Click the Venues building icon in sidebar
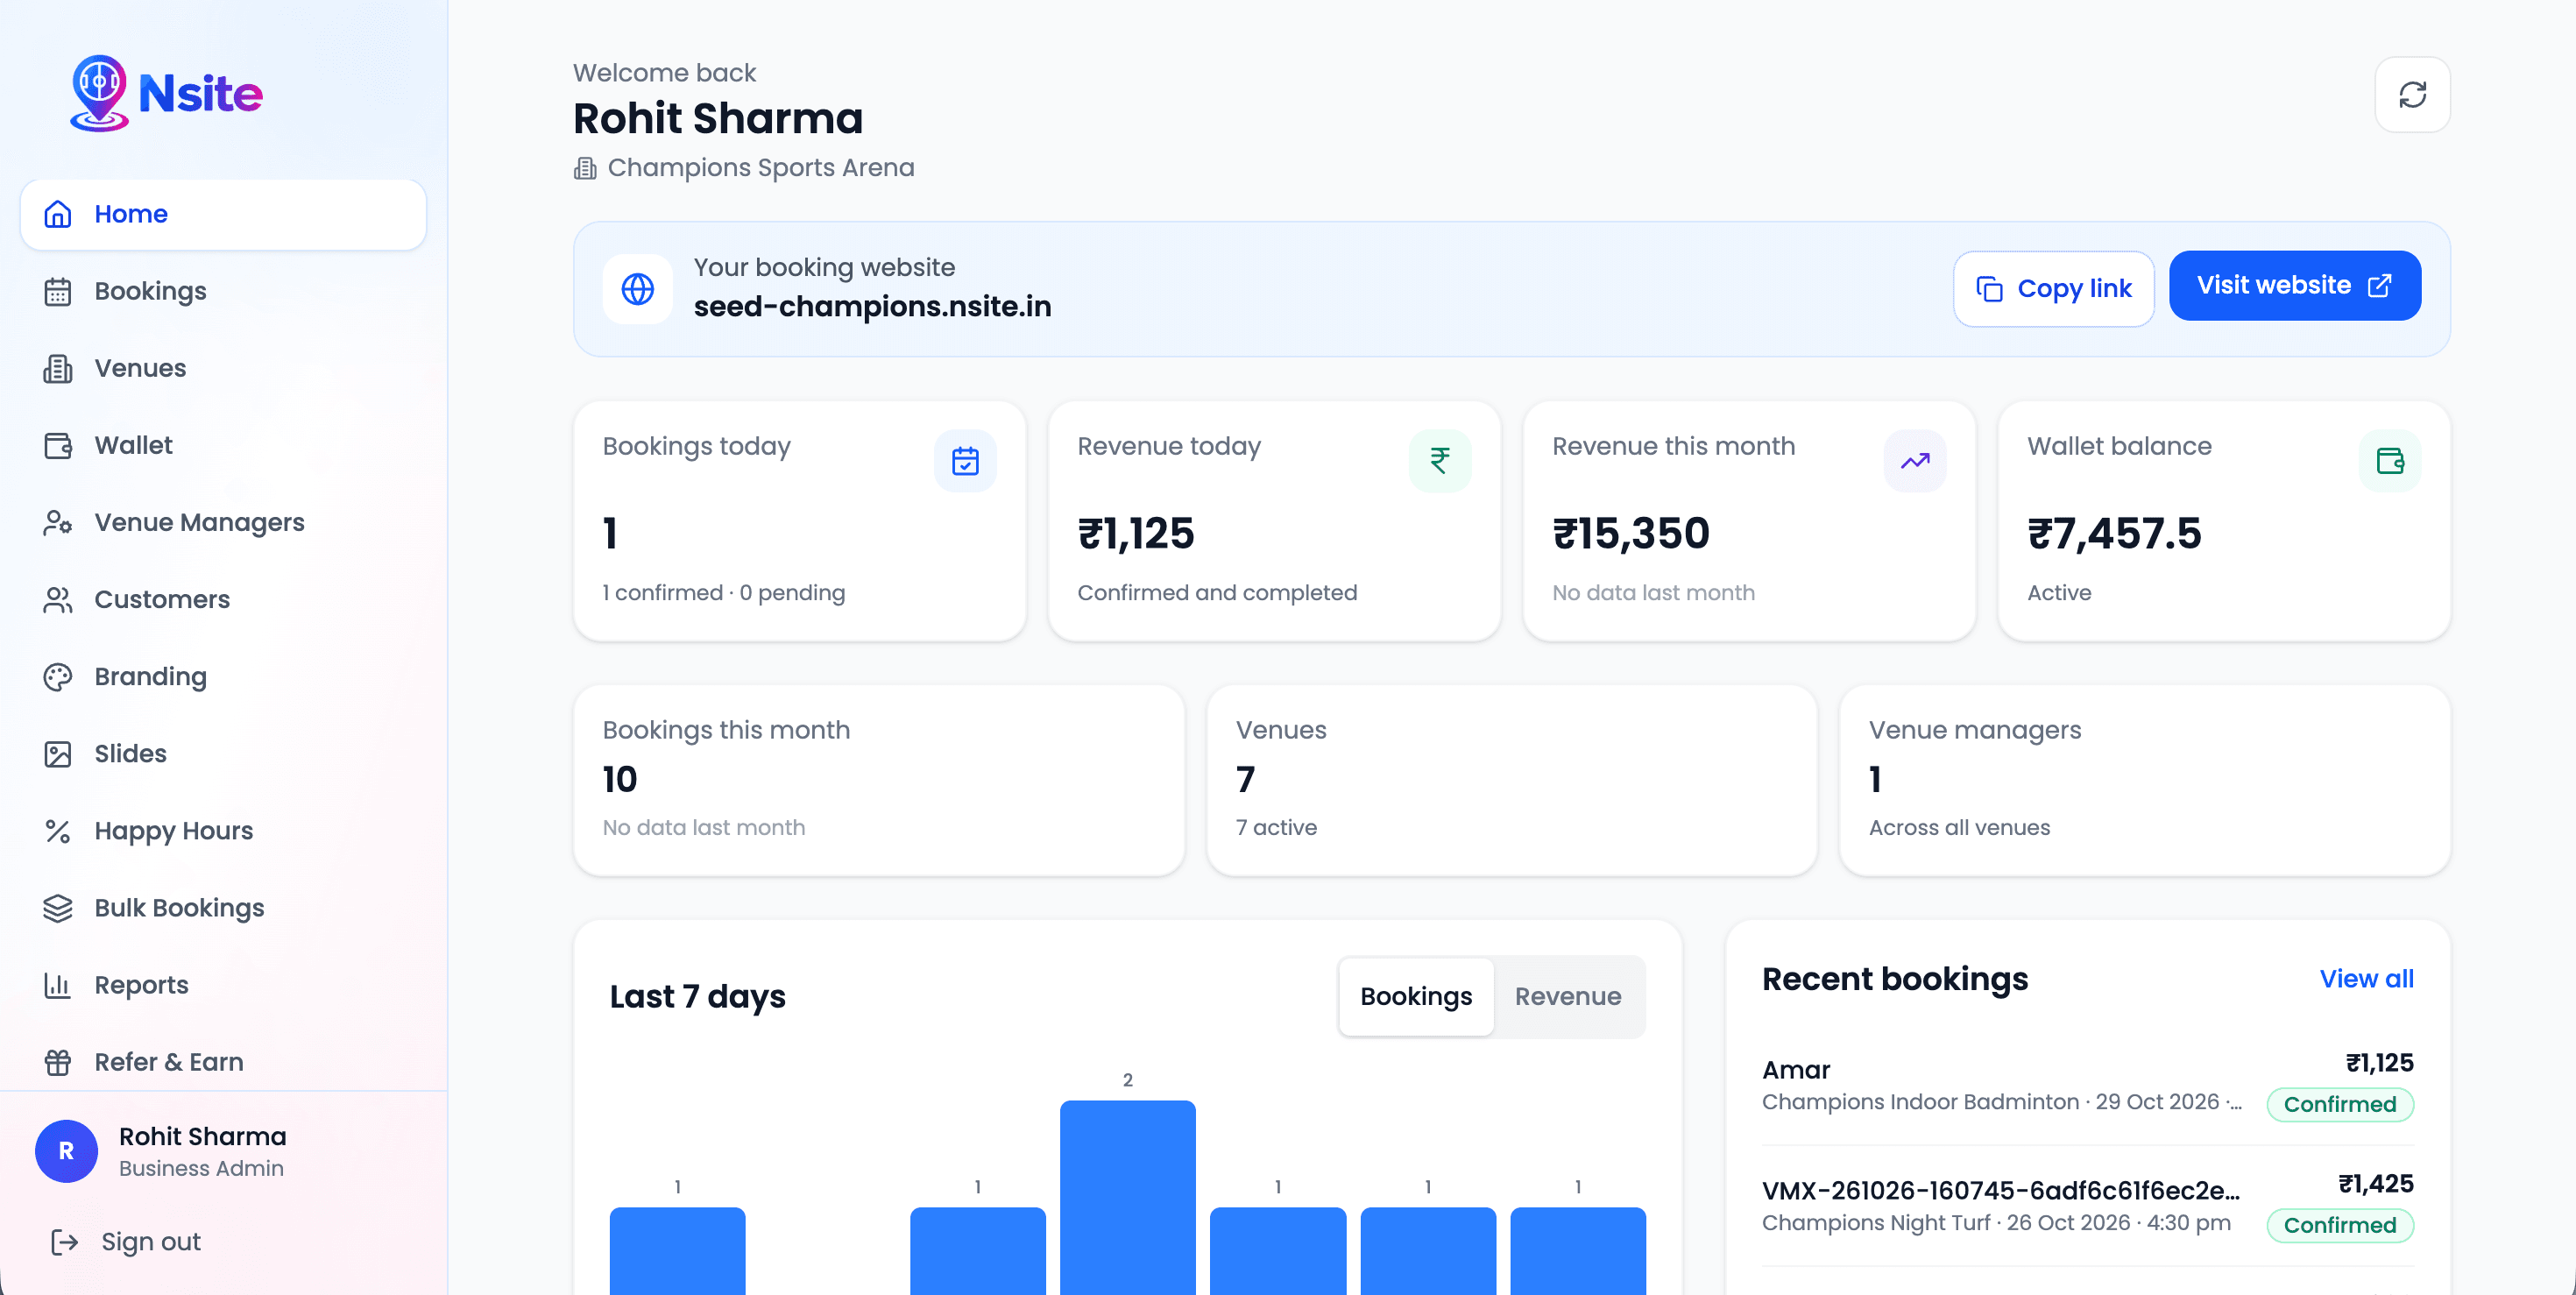Screen dimensions: 2576x1295 click(x=58, y=368)
